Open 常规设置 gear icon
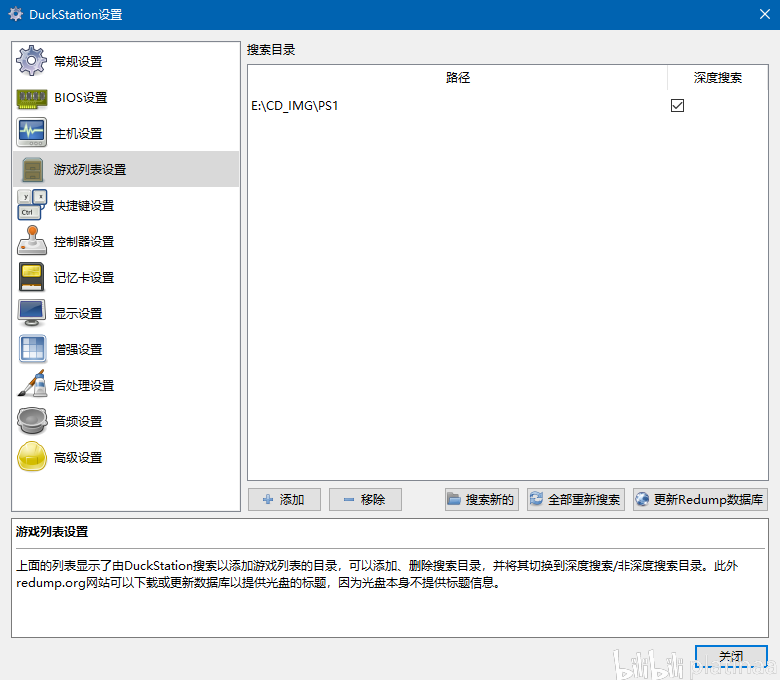Image resolution: width=780 pixels, height=680 pixels. pos(31,61)
